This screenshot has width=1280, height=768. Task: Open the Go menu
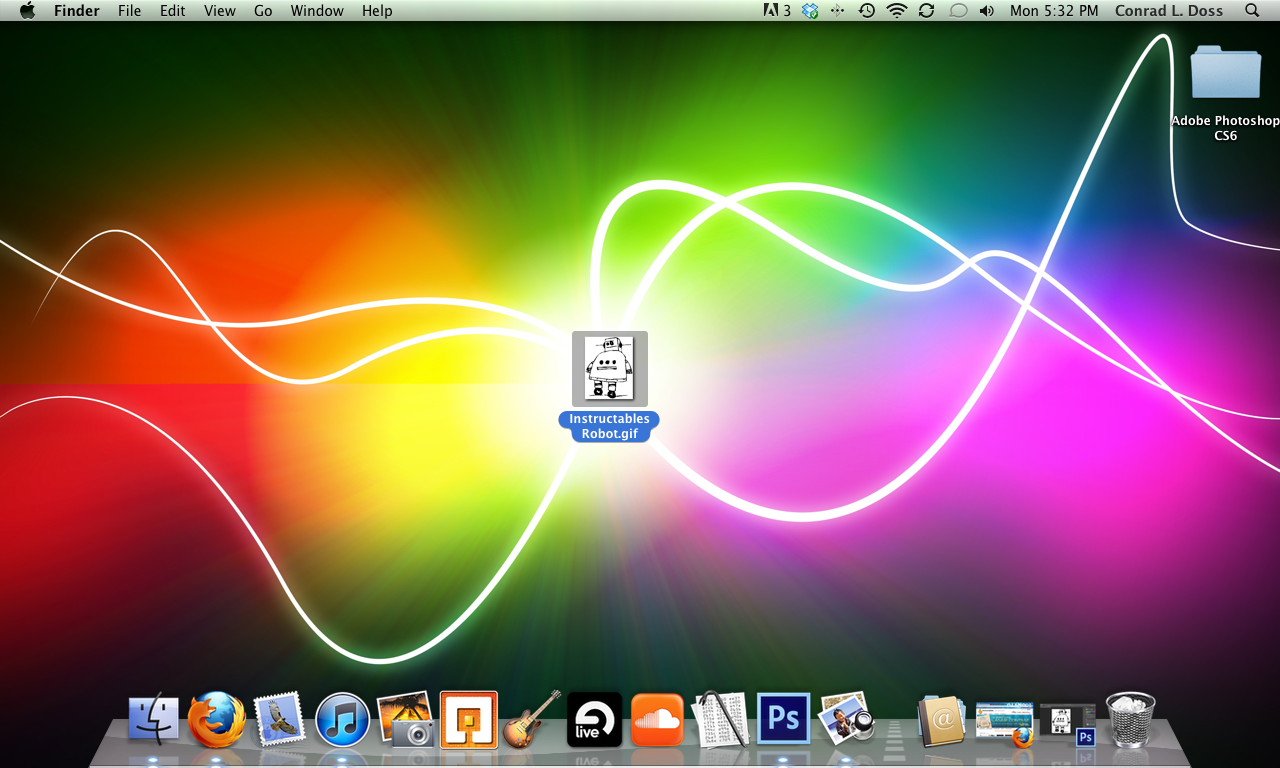tap(263, 11)
